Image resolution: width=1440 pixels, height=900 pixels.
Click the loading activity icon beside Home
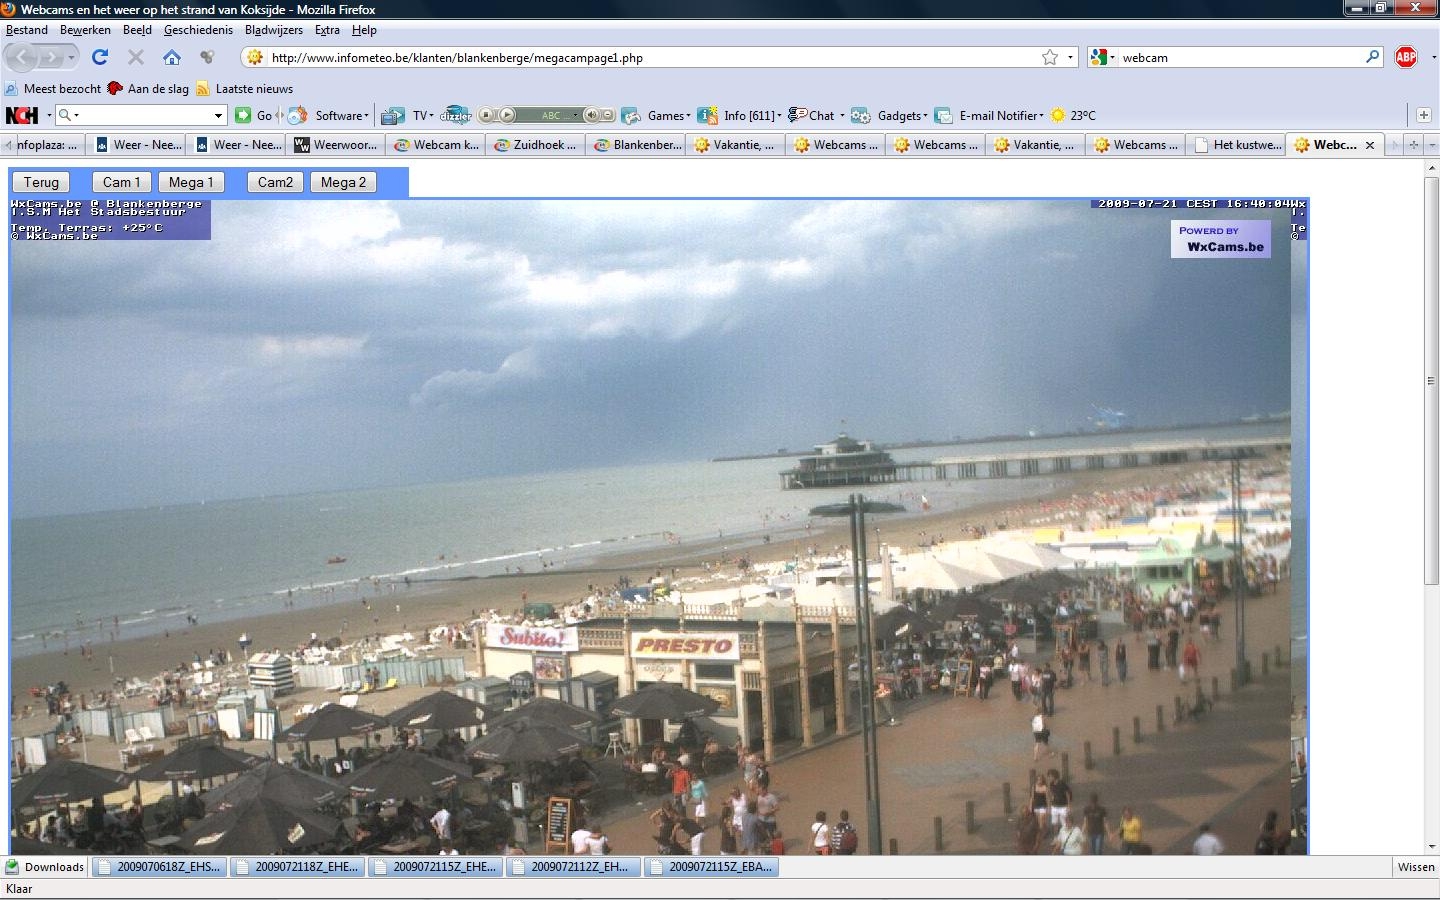click(x=207, y=57)
